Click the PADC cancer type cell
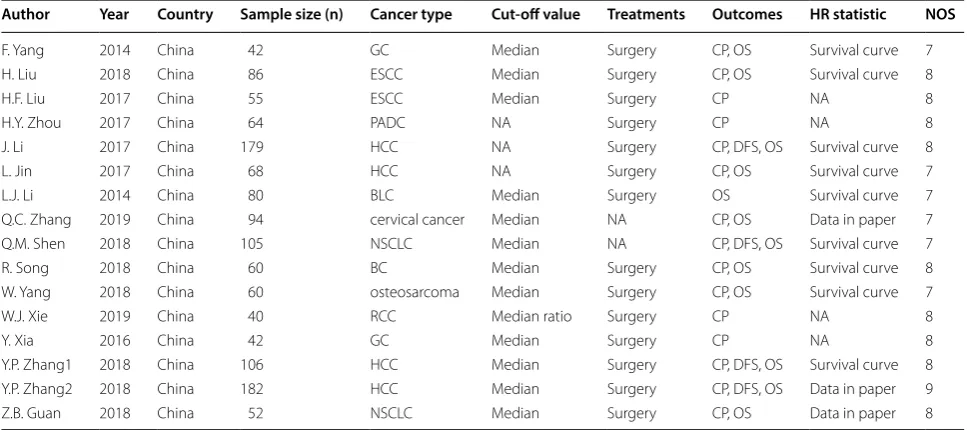This screenshot has width=967, height=430. tap(388, 123)
